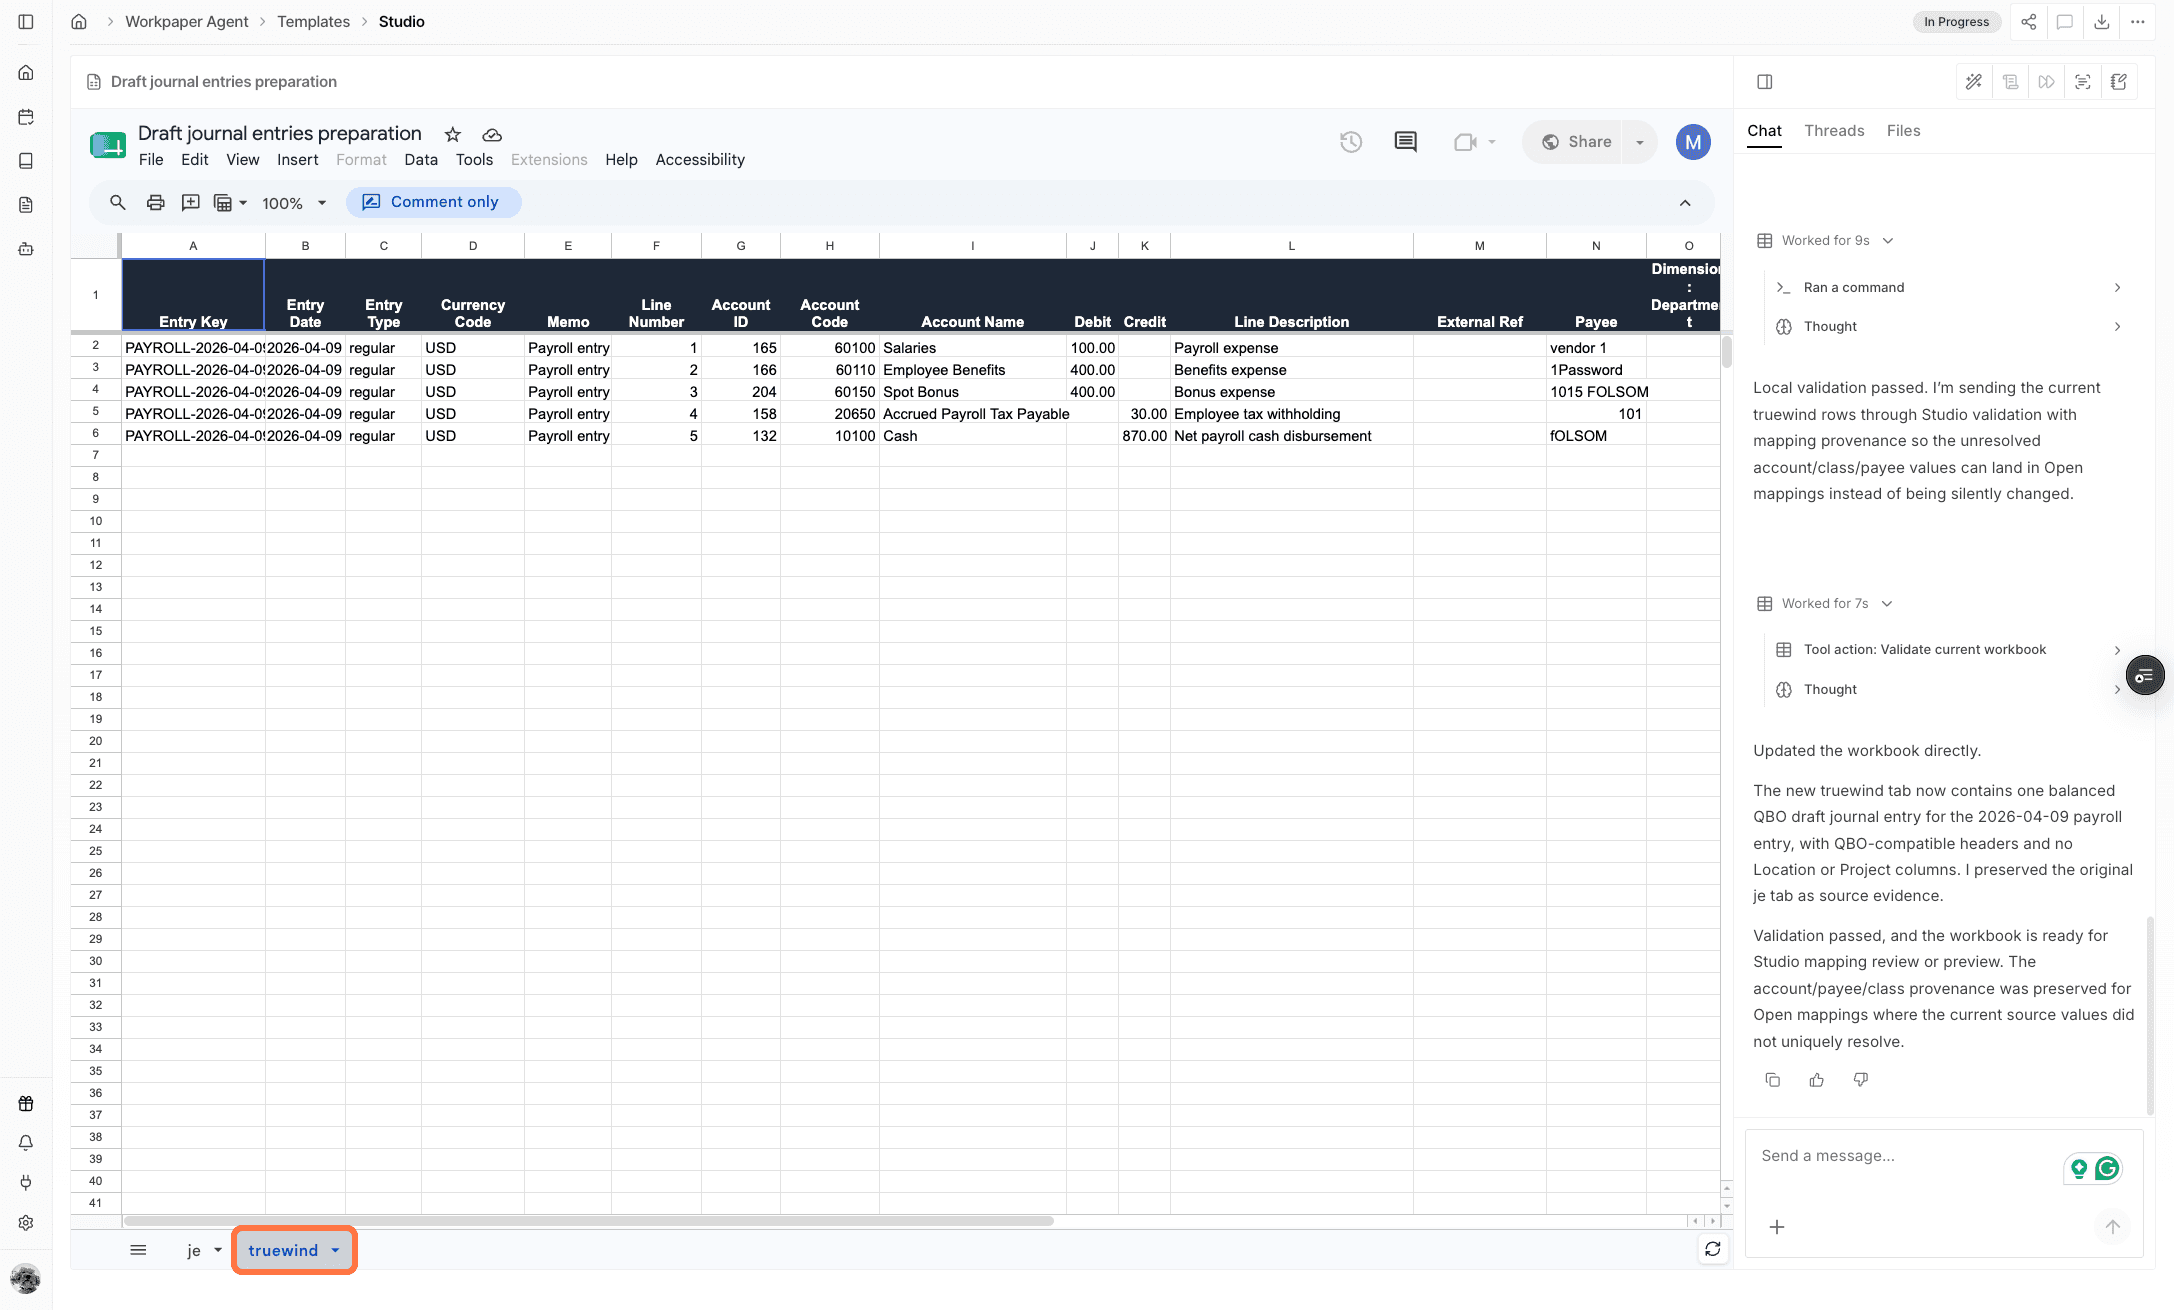Open the agent robot icon in sidebar
The width and height of the screenshot is (2174, 1310).
coord(26,249)
